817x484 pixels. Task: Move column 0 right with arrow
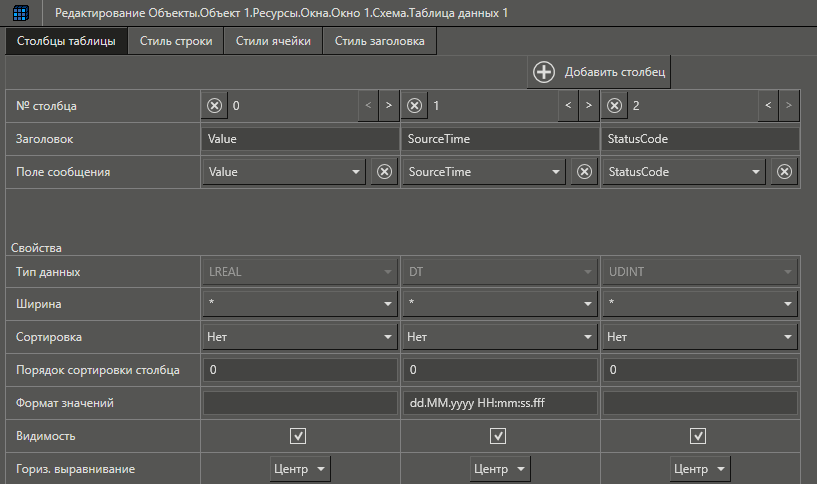click(388, 105)
